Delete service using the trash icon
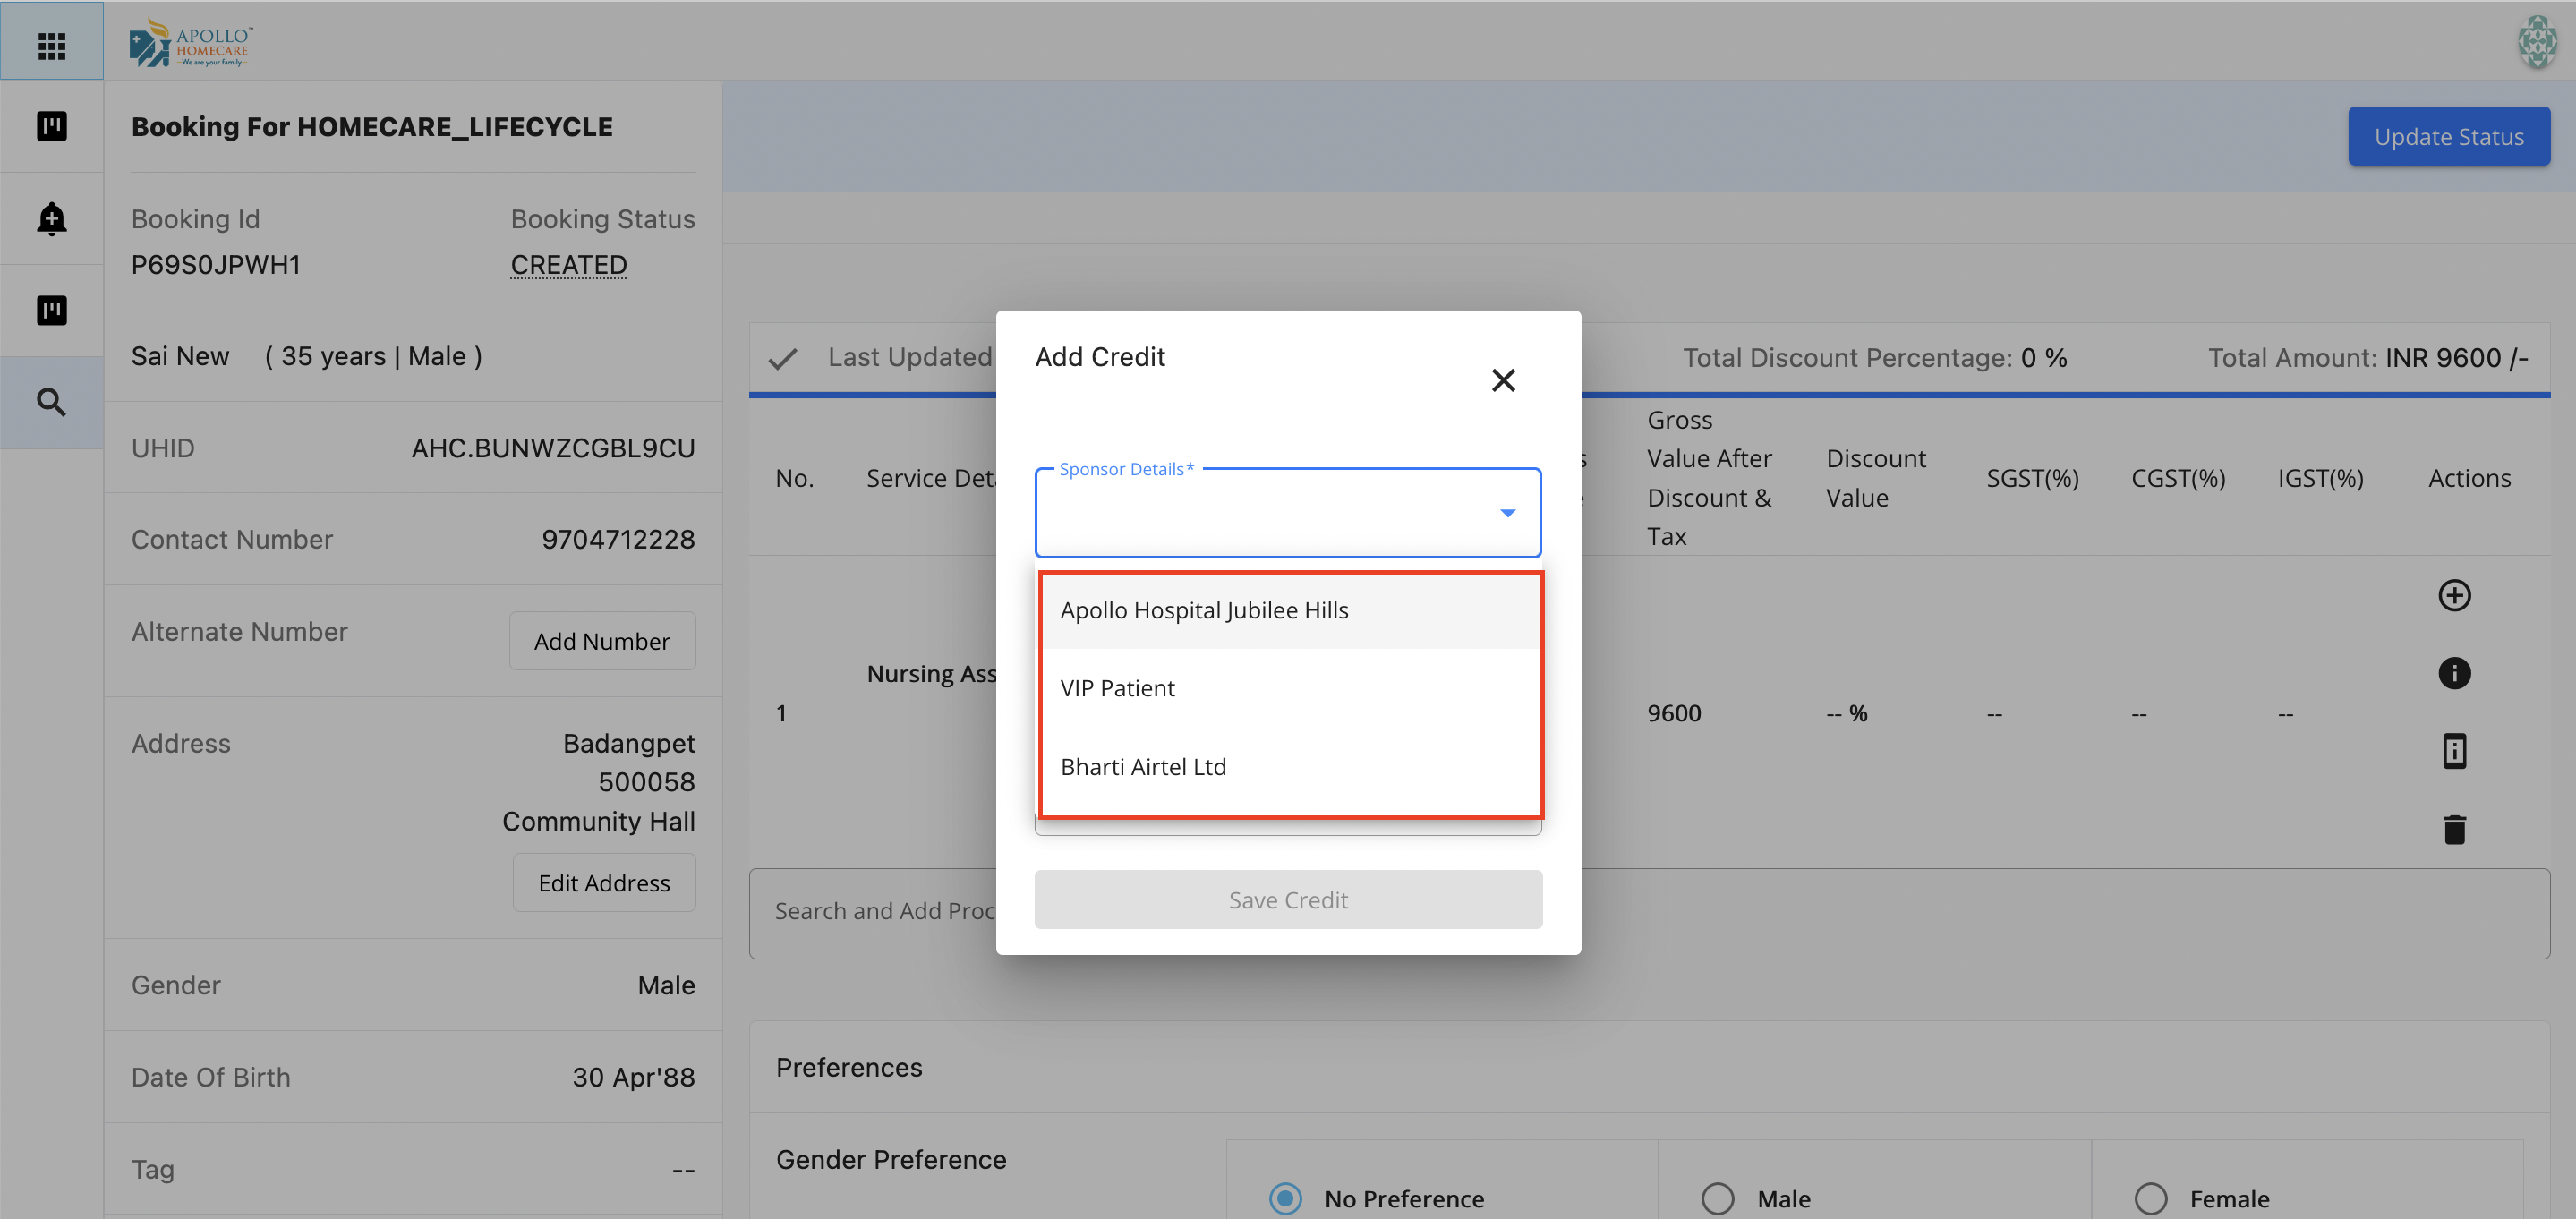 2454,829
